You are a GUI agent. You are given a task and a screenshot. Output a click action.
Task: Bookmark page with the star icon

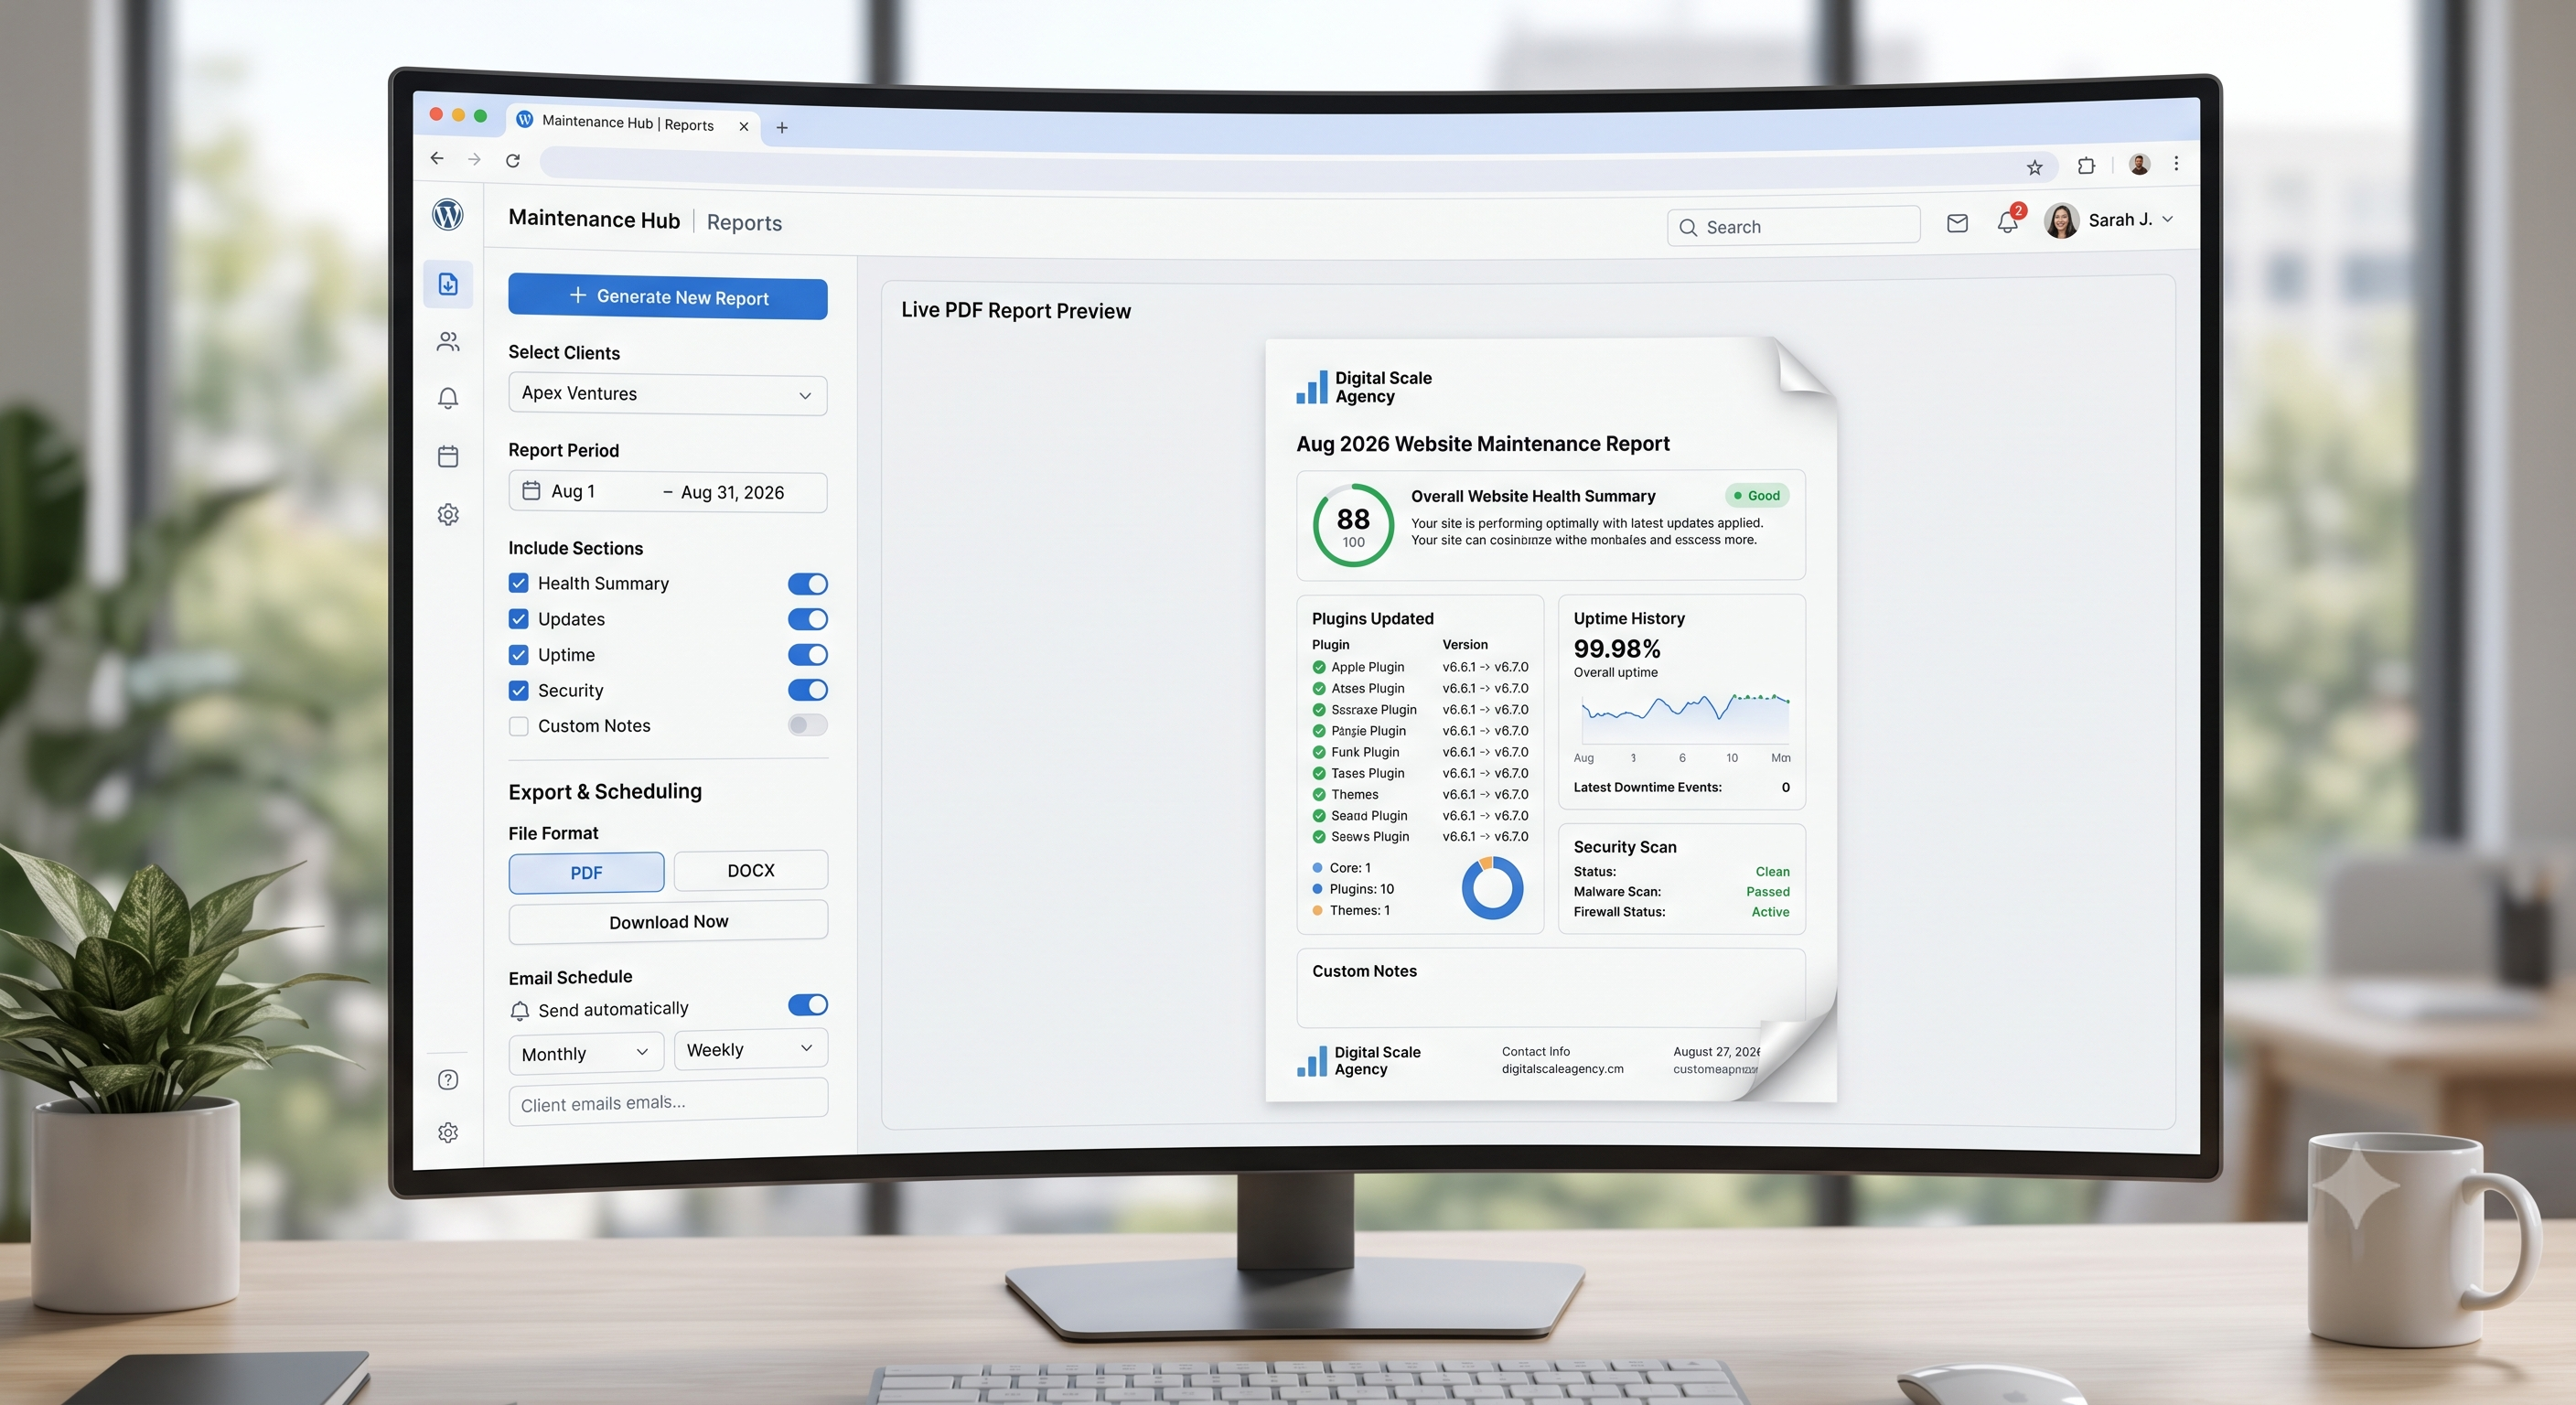[2034, 167]
